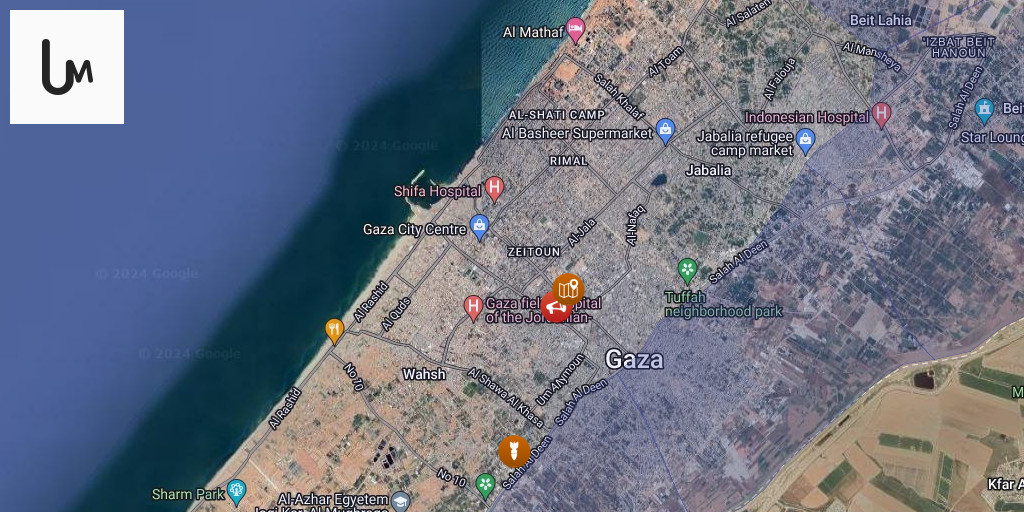Select the Star Lounge teal marker
This screenshot has height=512, width=1024.
[984, 110]
